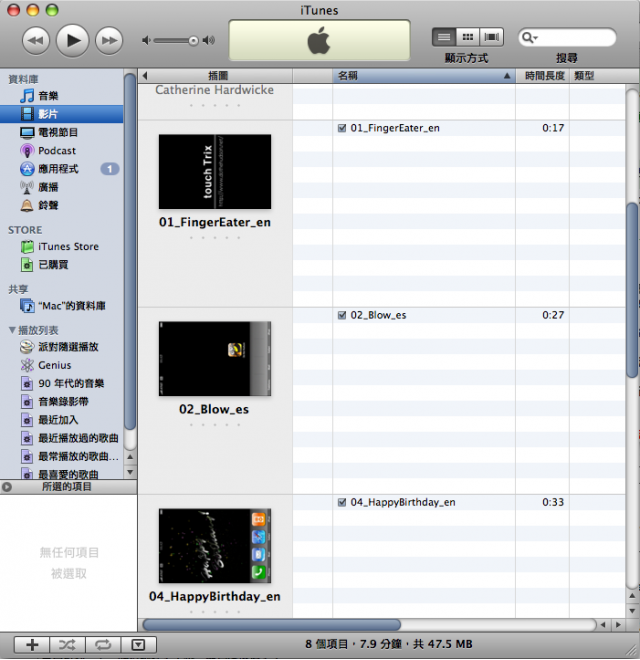
Task: Switch to Cover Flow view mode
Action: (492, 37)
